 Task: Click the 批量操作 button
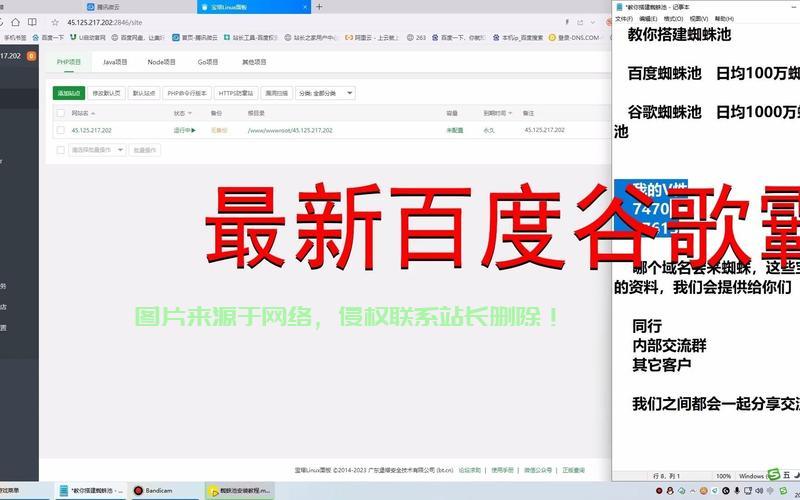tap(145, 150)
